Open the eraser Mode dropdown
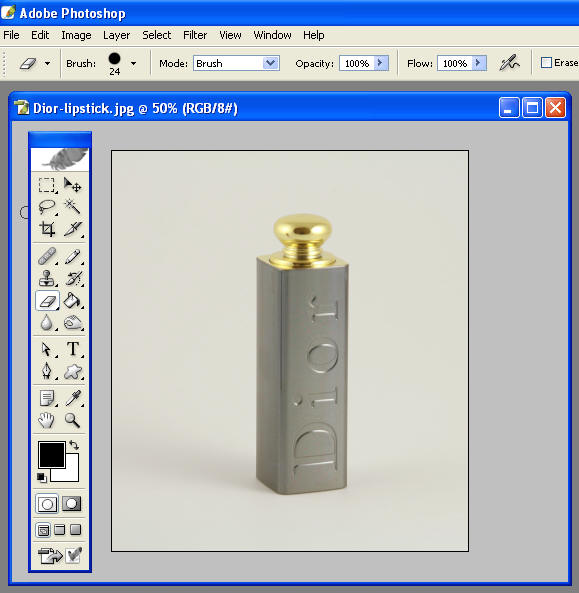Image resolution: width=579 pixels, height=593 pixels. tap(236, 63)
